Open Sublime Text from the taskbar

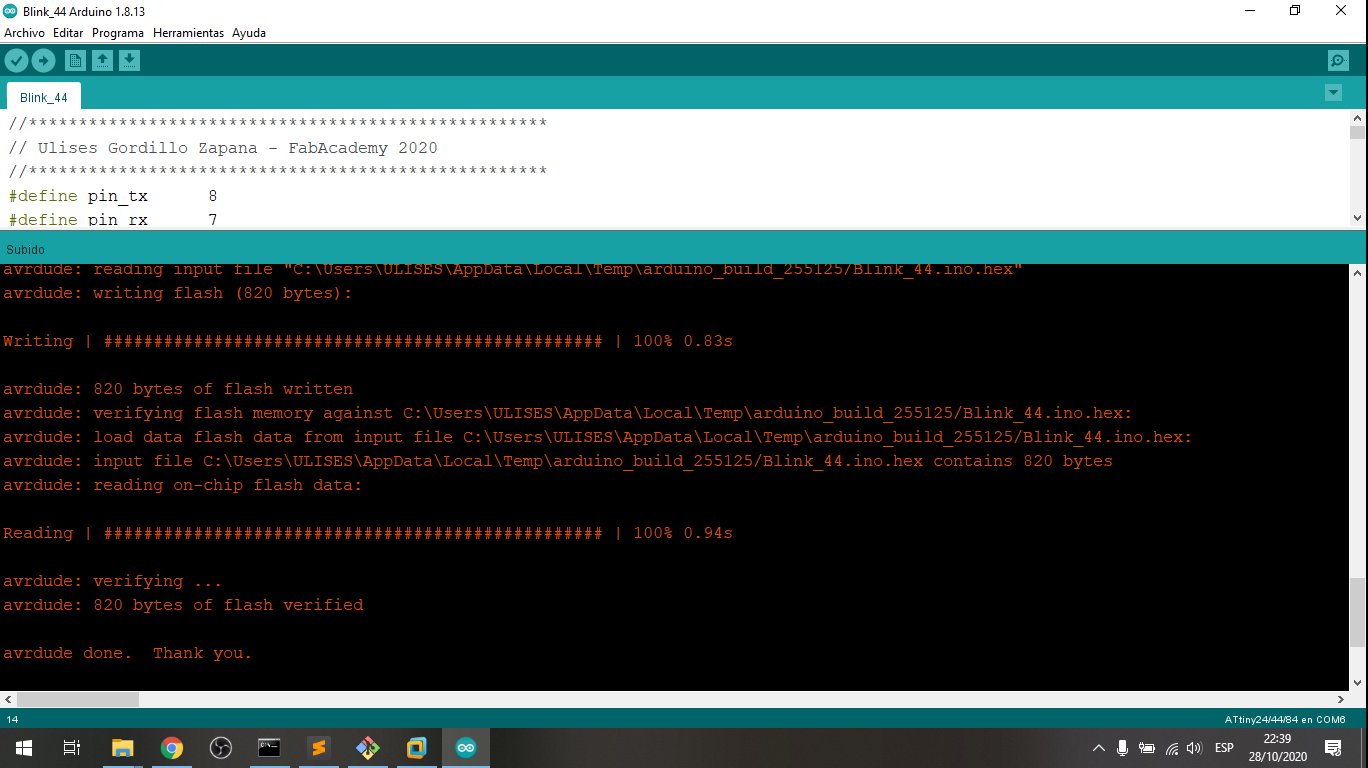tap(318, 748)
